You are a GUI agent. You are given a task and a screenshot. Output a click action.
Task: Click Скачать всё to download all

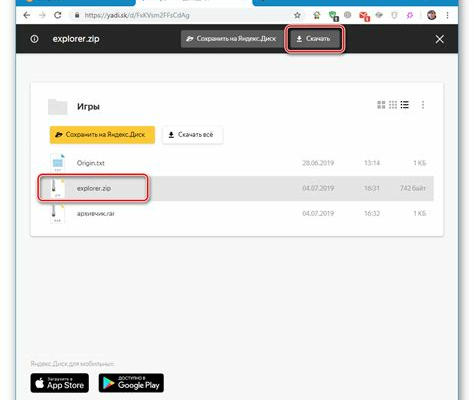tap(193, 135)
